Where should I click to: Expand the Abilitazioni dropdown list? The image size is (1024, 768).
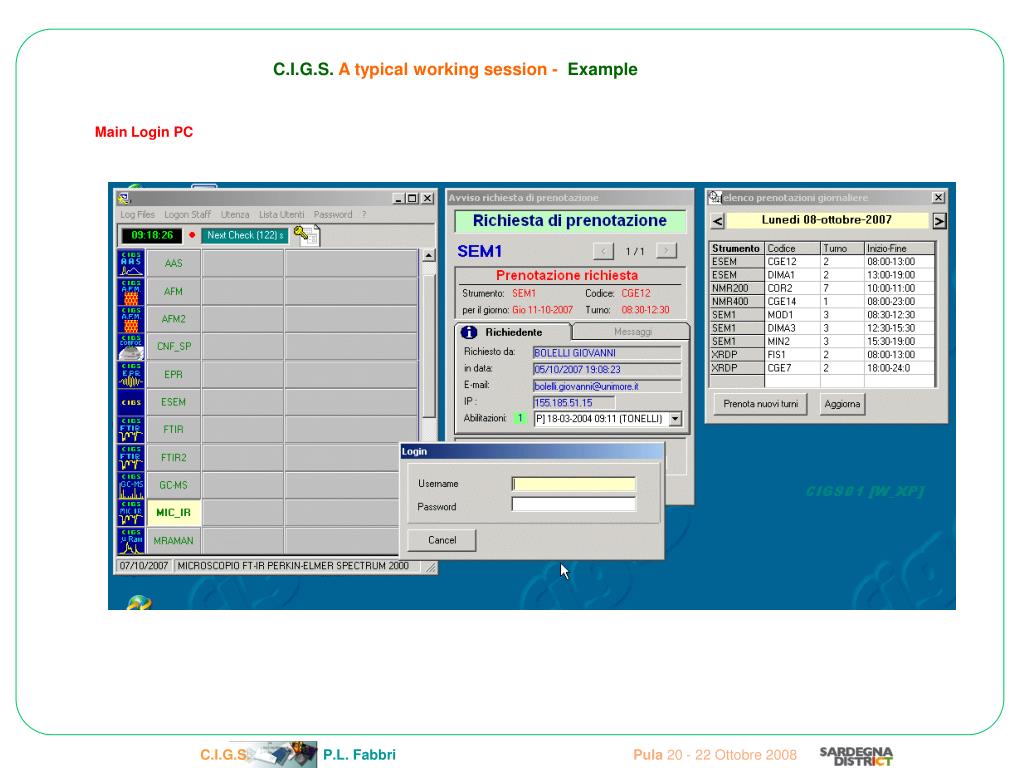(675, 419)
